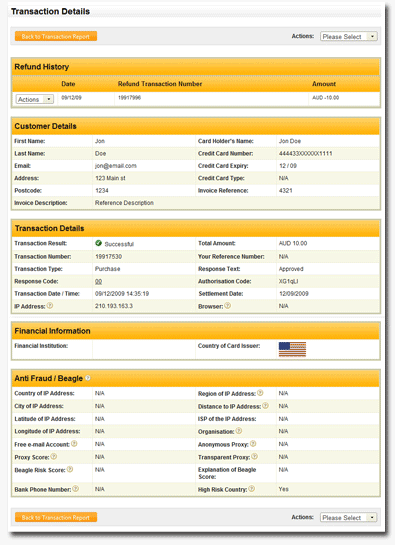Click card holder's name Jon Doe
This screenshot has height=545, width=395.
point(290,141)
